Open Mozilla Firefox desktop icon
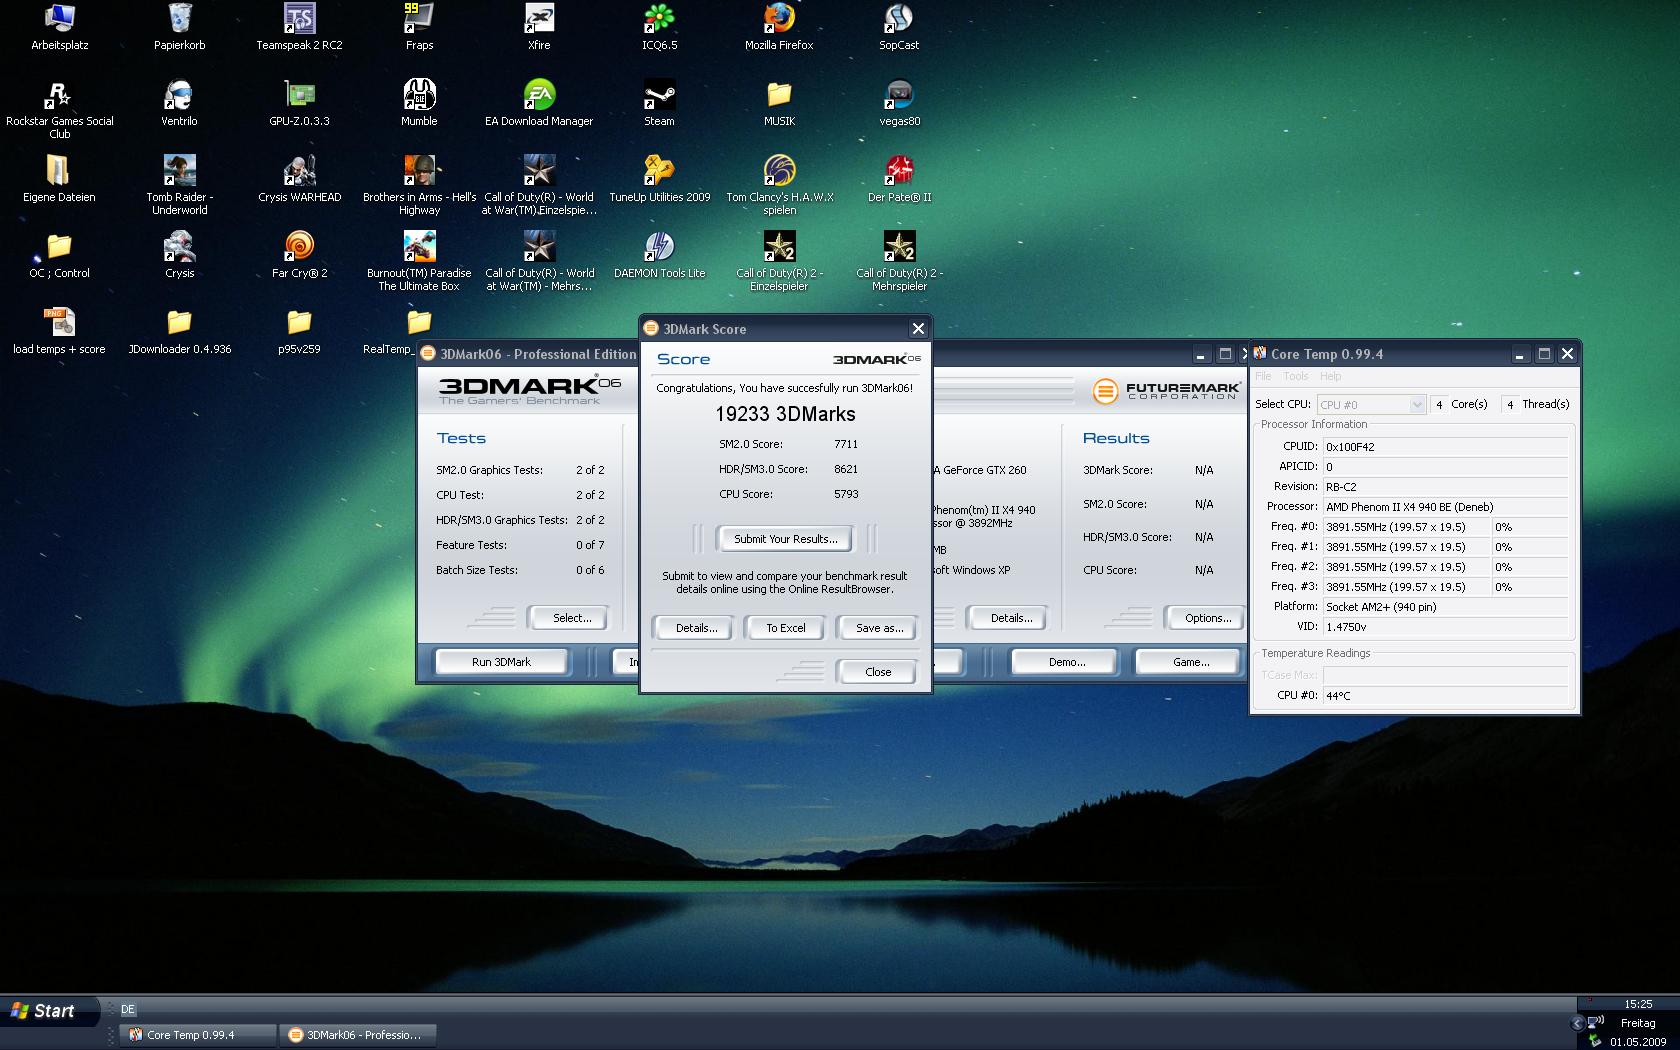The width and height of the screenshot is (1680, 1050). pyautogui.click(x=779, y=26)
